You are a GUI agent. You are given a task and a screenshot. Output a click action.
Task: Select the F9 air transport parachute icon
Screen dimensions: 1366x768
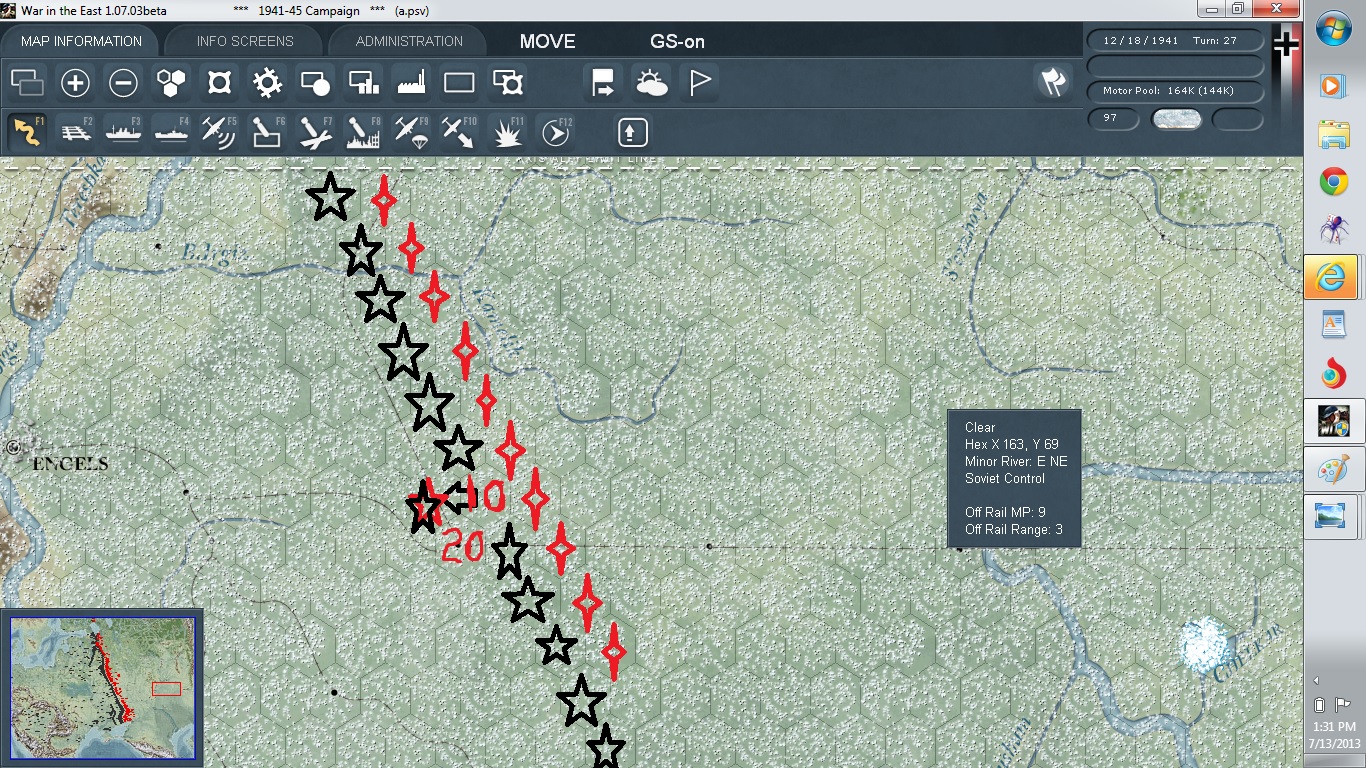click(411, 132)
